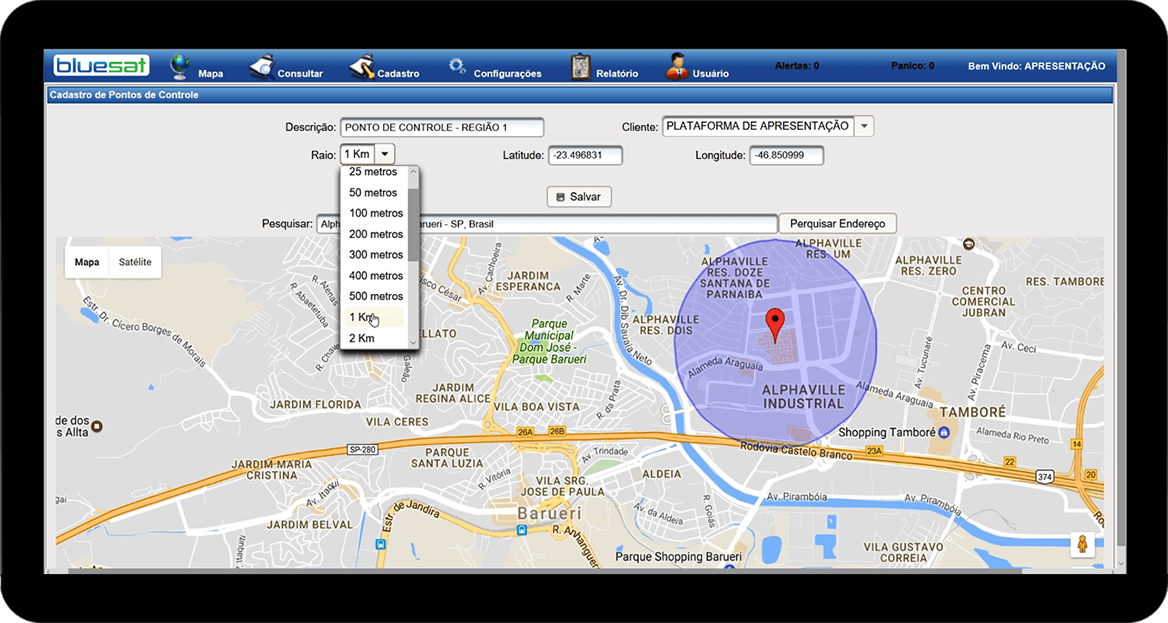Expand the Raio dropdown arrow
Viewport: 1168px width, 623px height.
[385, 154]
